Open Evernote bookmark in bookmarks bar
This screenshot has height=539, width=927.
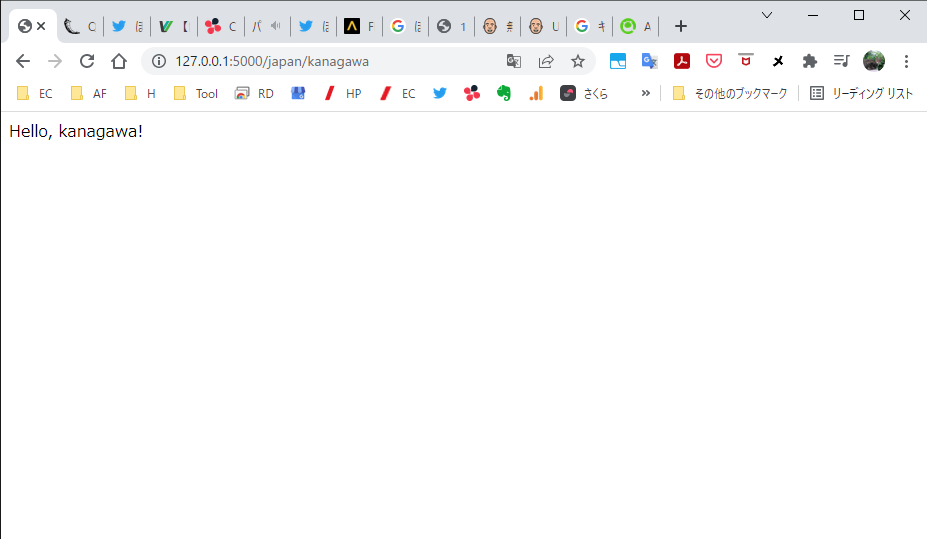(x=504, y=93)
